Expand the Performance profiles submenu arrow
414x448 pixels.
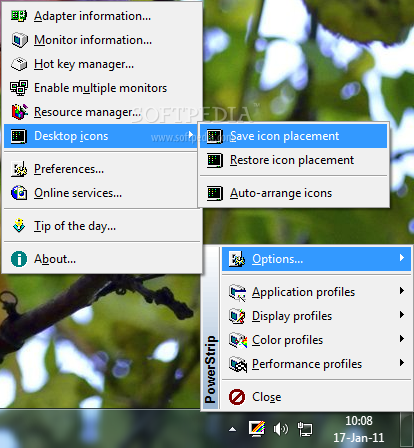point(402,363)
